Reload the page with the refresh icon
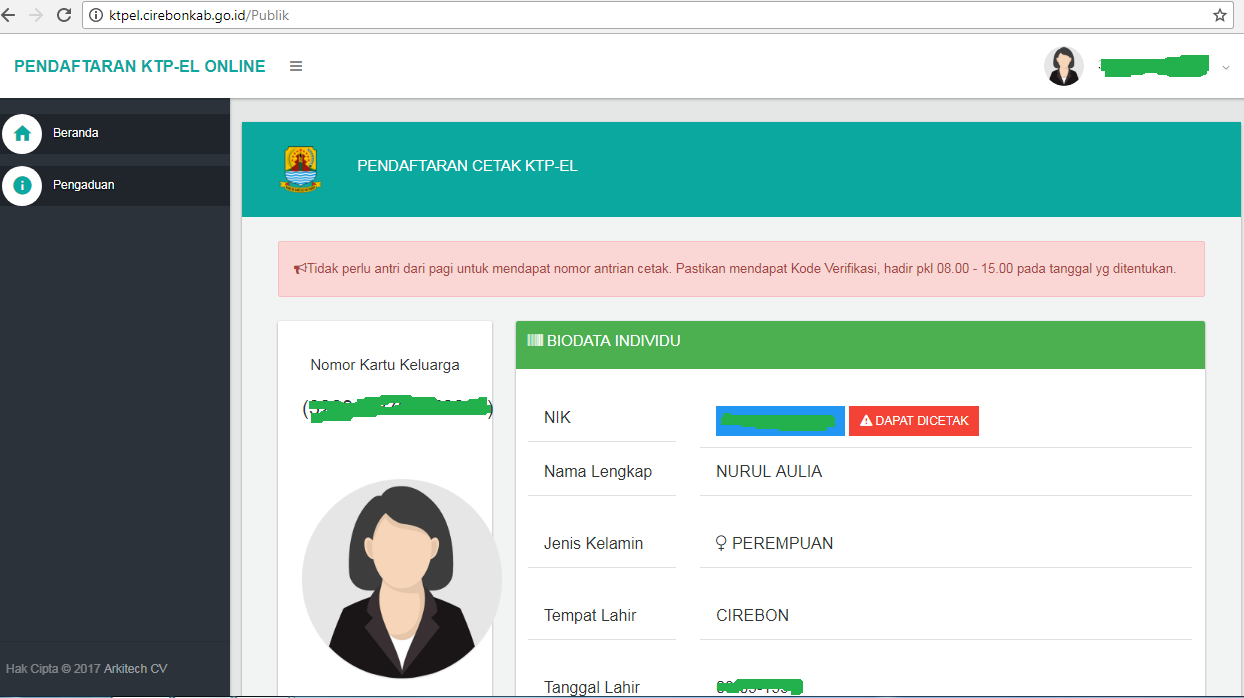Screen dimensions: 1244x698 pyautogui.click(x=63, y=15)
